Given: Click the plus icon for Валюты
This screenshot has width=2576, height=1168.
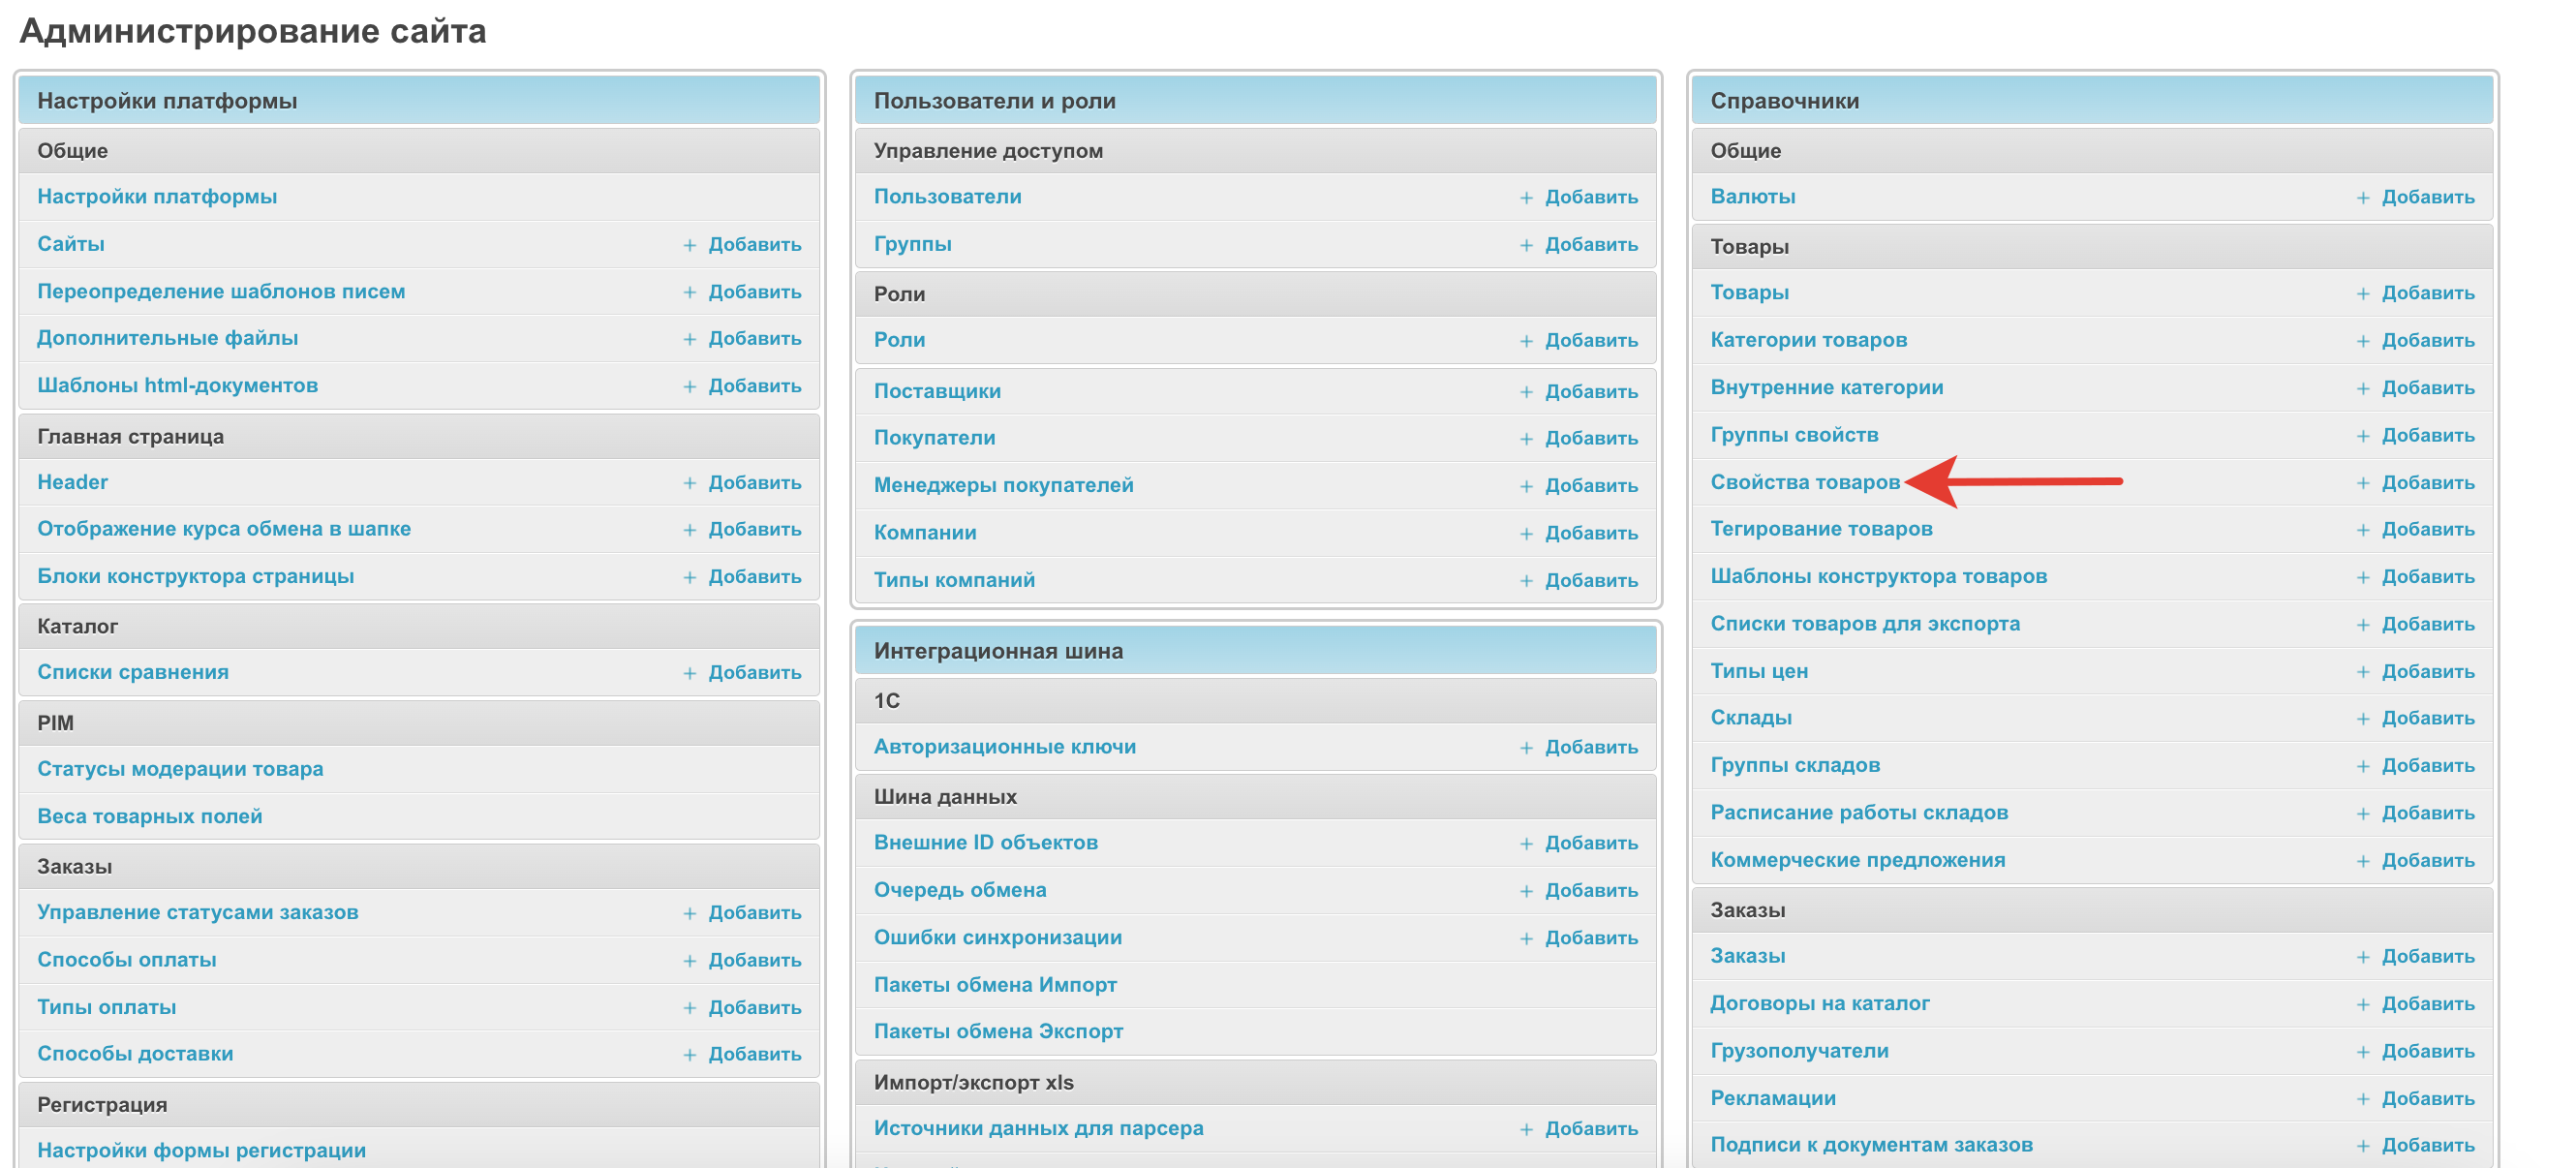Looking at the screenshot, I should [2363, 198].
